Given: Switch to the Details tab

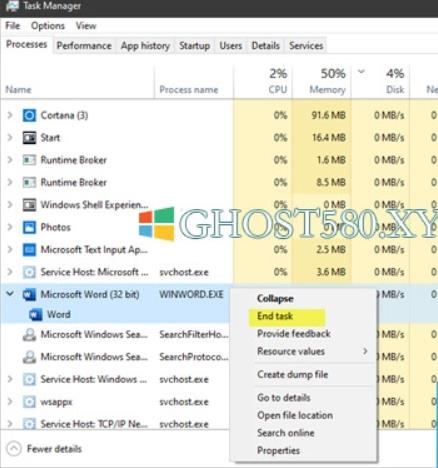Looking at the screenshot, I should 265,46.
